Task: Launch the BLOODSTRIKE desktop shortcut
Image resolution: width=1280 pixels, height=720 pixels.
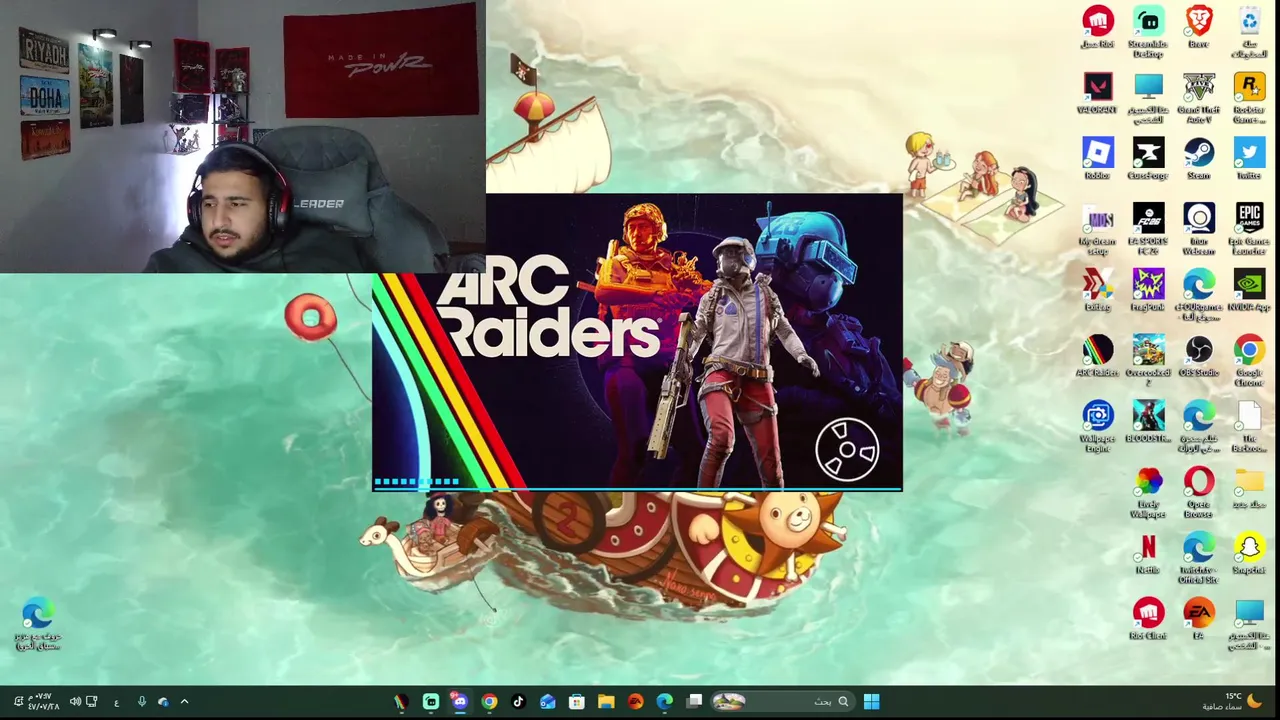Action: coord(1148,422)
